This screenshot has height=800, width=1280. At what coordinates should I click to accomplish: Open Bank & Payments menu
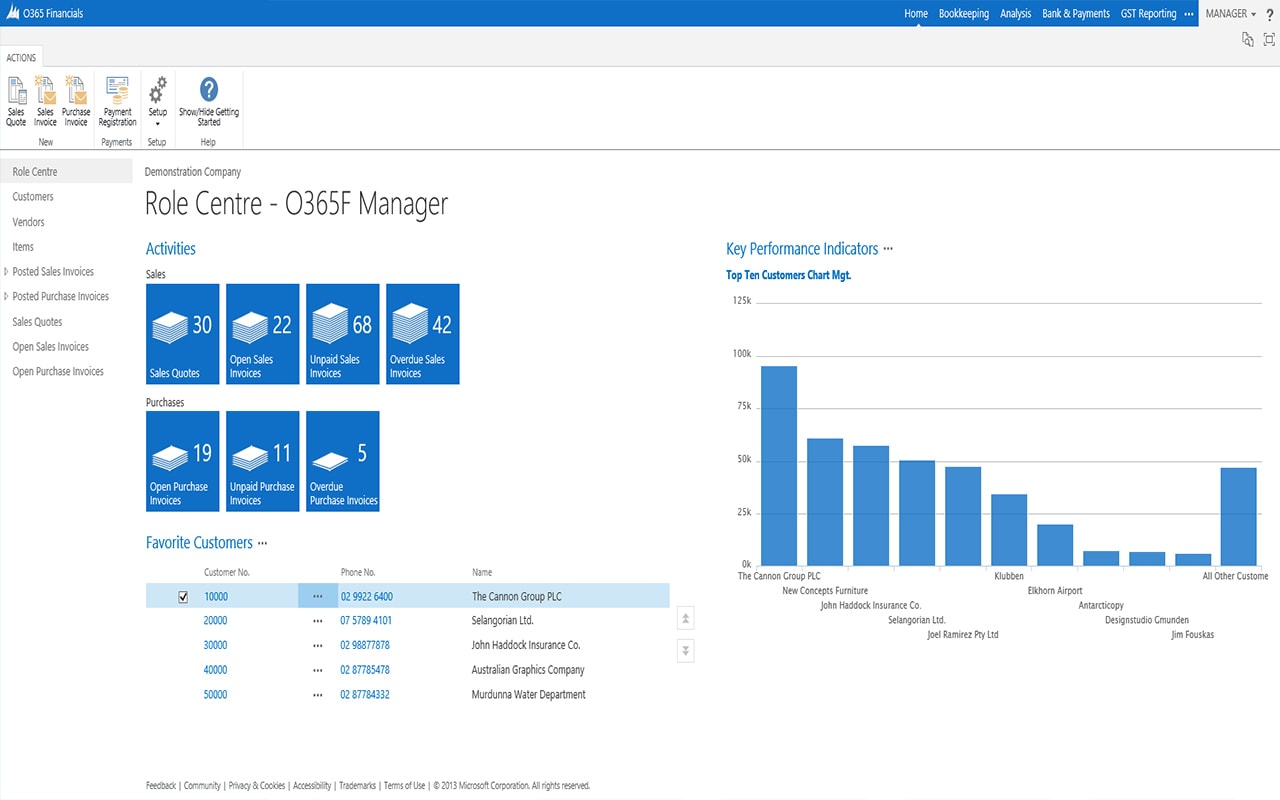[1076, 14]
